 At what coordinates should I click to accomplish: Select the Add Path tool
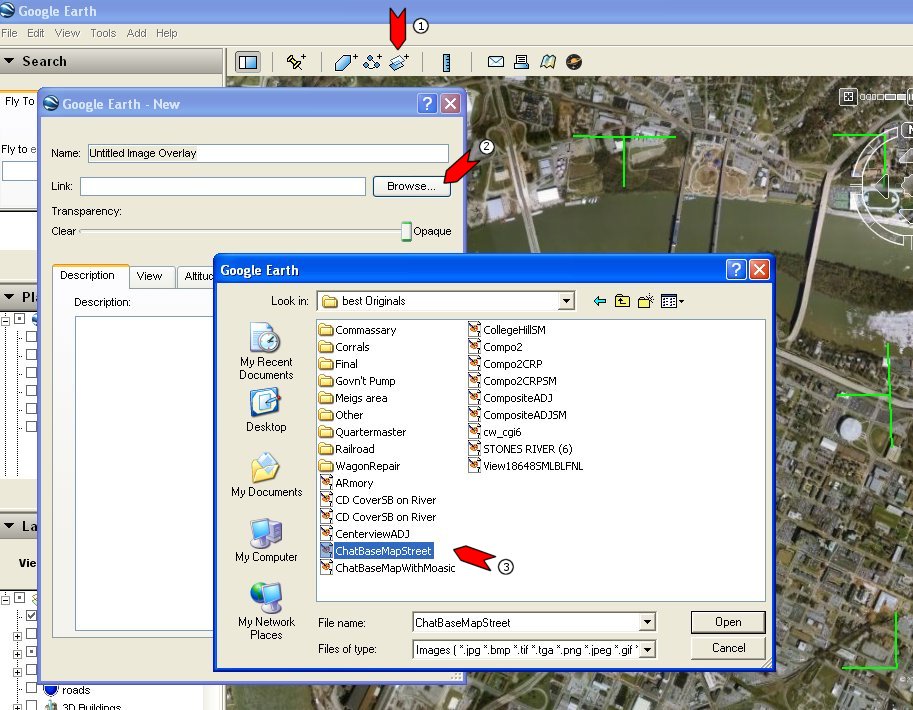click(x=372, y=62)
